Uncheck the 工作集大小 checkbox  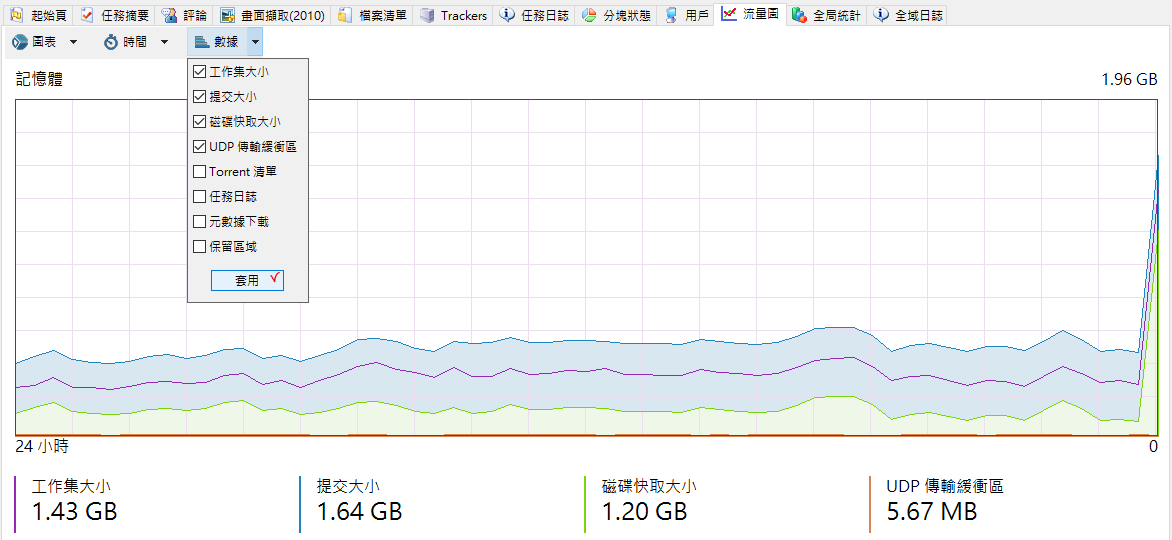[x=199, y=72]
